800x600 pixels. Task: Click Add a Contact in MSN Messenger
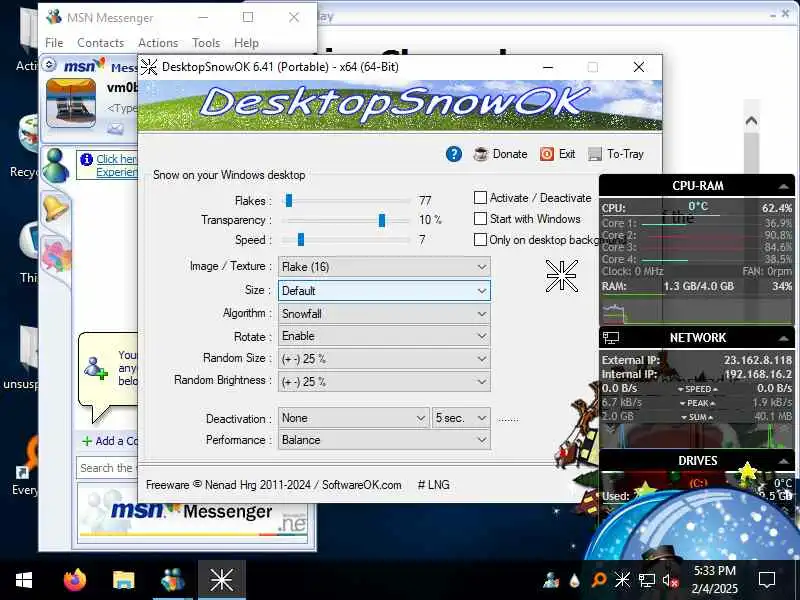pos(111,441)
